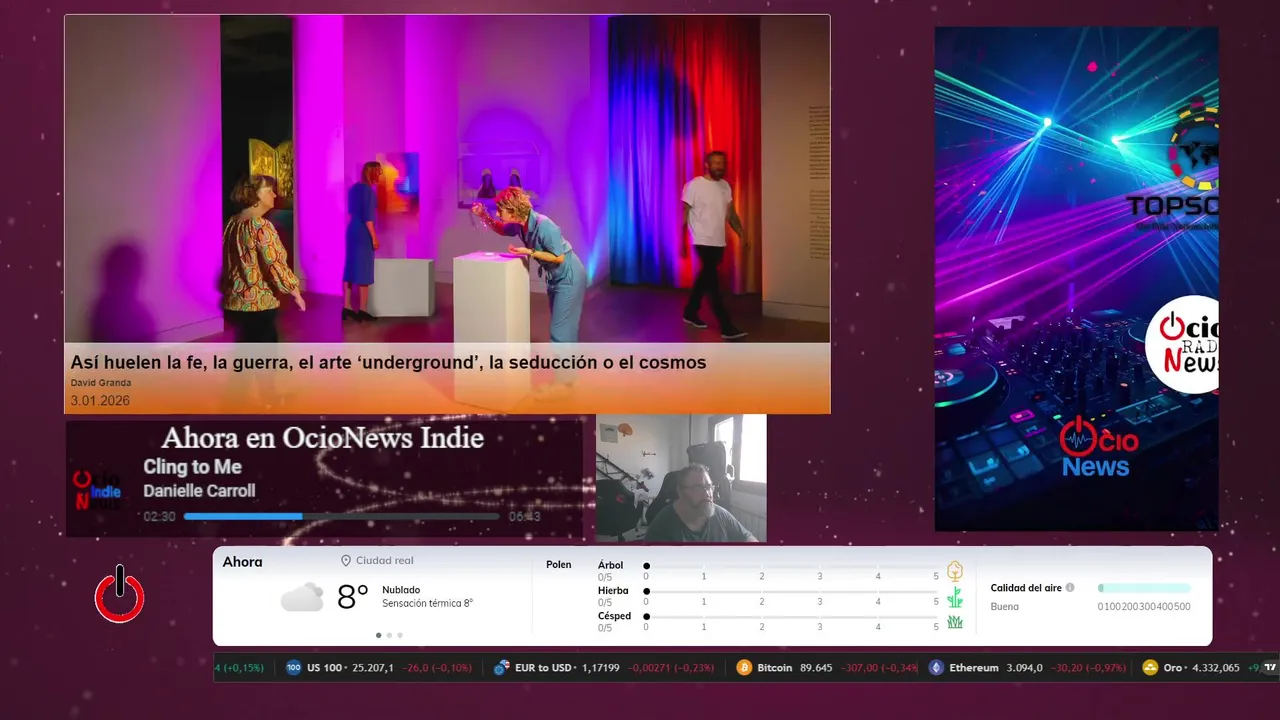Click the gold Oro ticker icon
This screenshot has width=1280, height=720.
(x=1150, y=668)
